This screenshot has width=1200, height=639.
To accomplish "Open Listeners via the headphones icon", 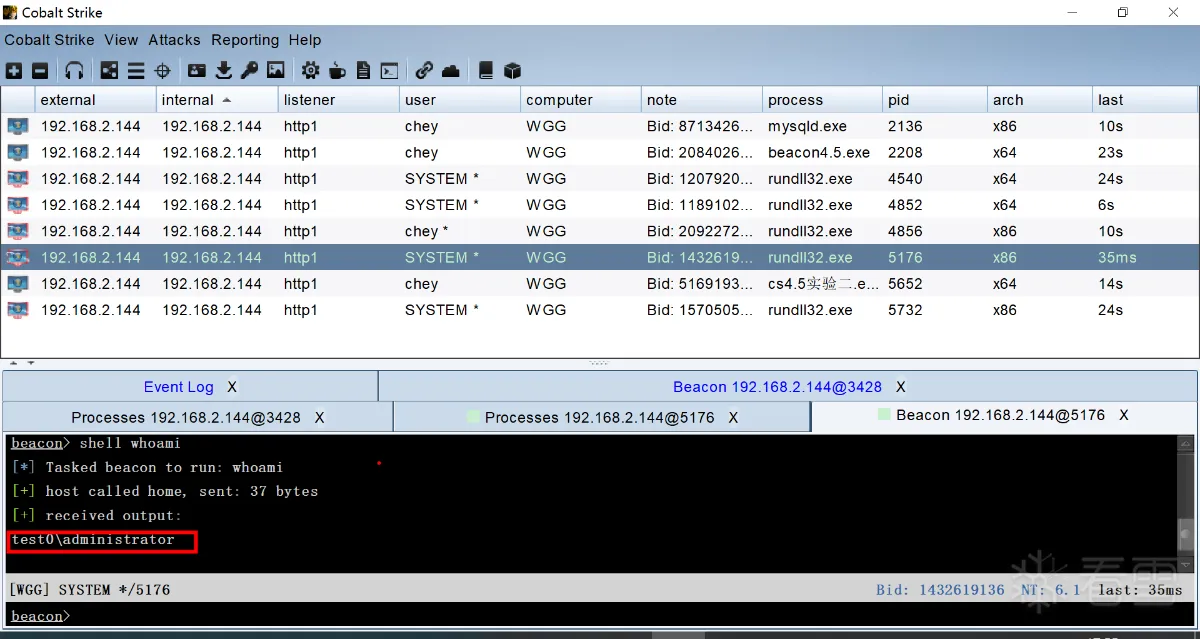I will (75, 71).
